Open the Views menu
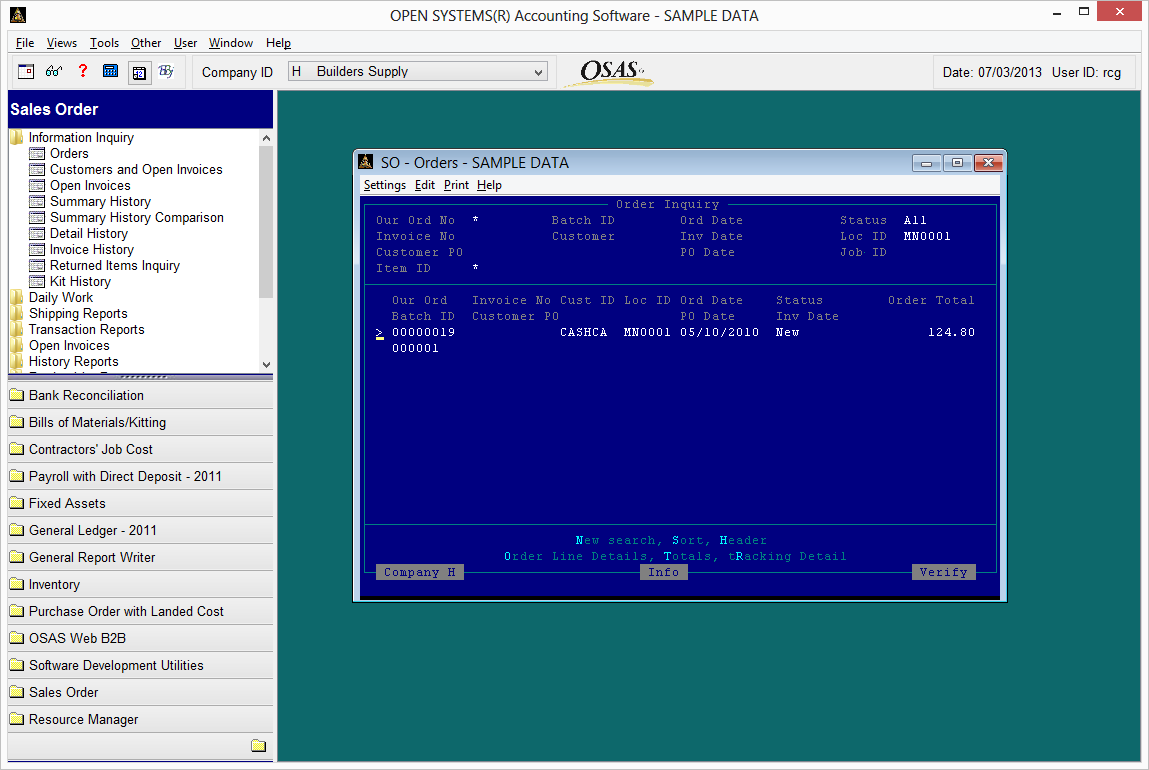 62,43
